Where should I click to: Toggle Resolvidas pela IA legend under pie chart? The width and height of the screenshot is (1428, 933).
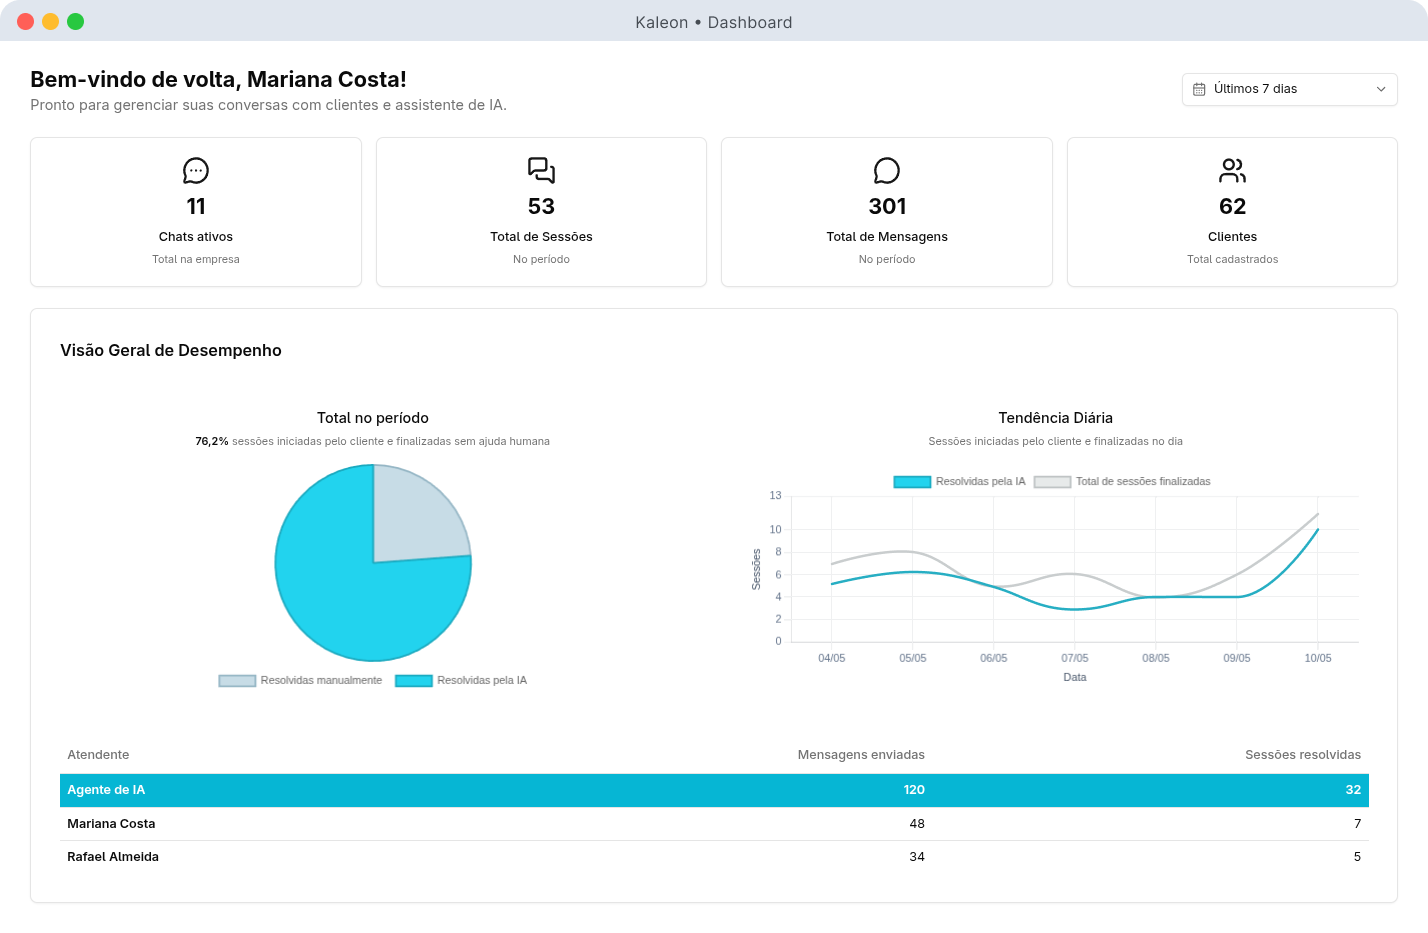point(461,680)
